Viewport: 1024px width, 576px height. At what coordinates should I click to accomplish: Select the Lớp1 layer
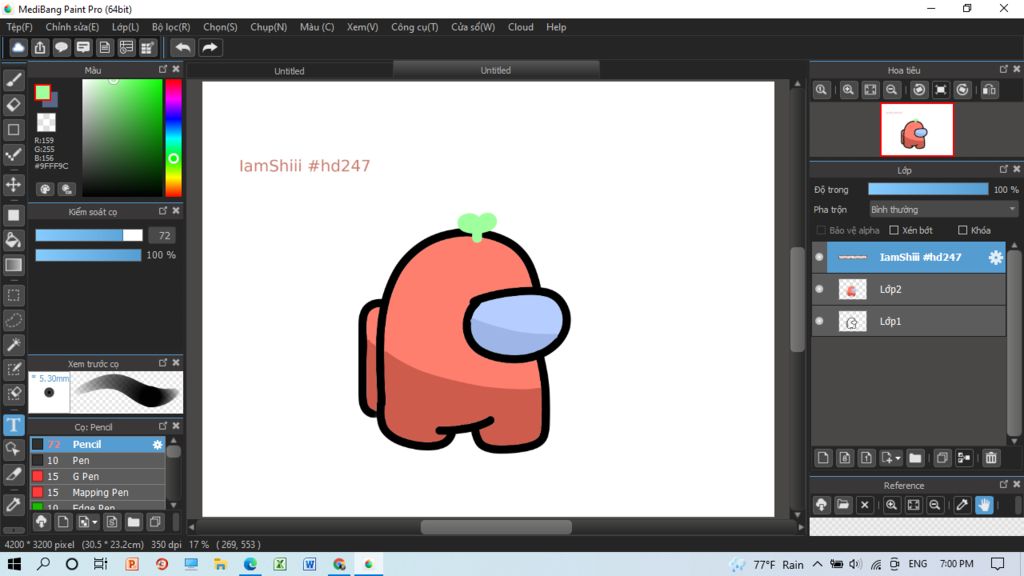tap(908, 321)
